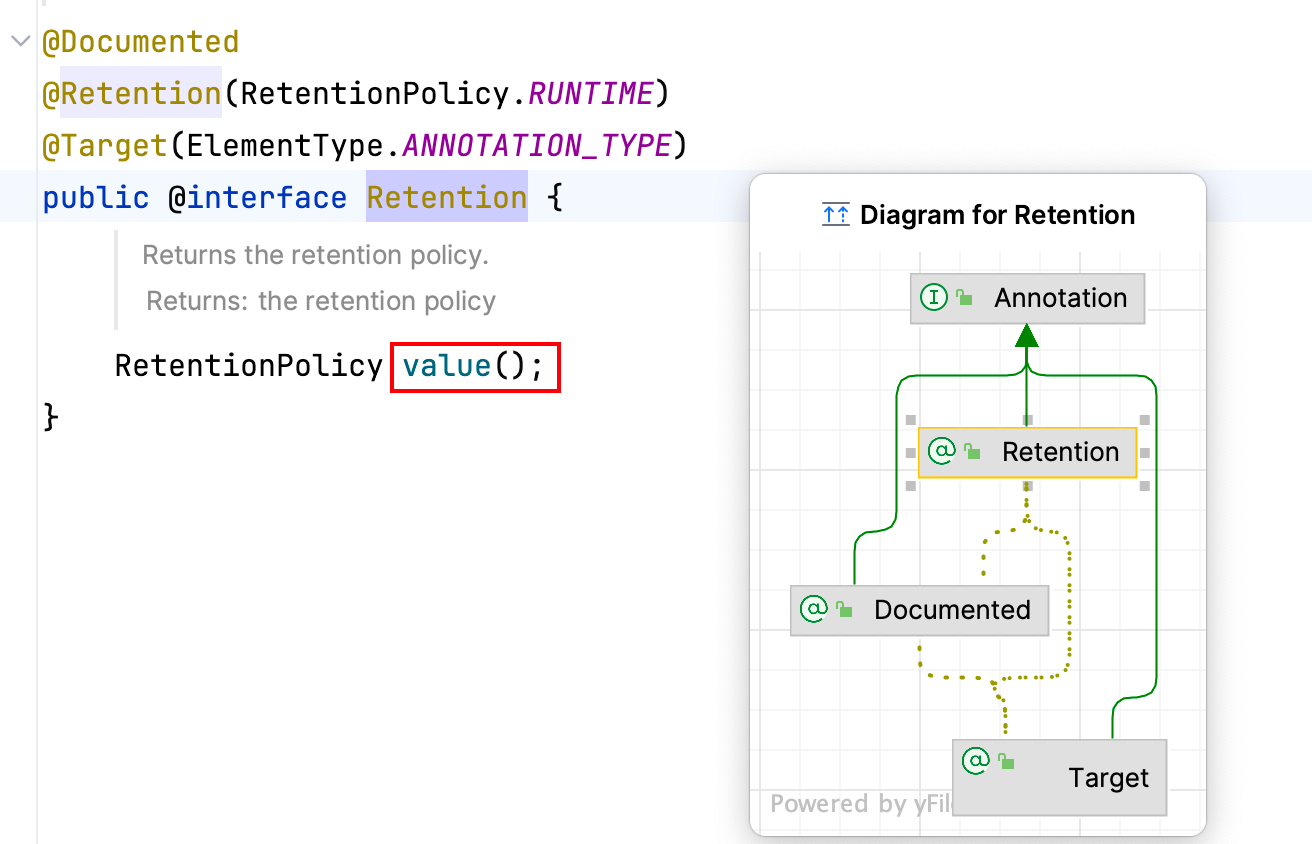The height and width of the screenshot is (844, 1312).
Task: Click the interface icon on Annotation node
Action: tap(934, 297)
